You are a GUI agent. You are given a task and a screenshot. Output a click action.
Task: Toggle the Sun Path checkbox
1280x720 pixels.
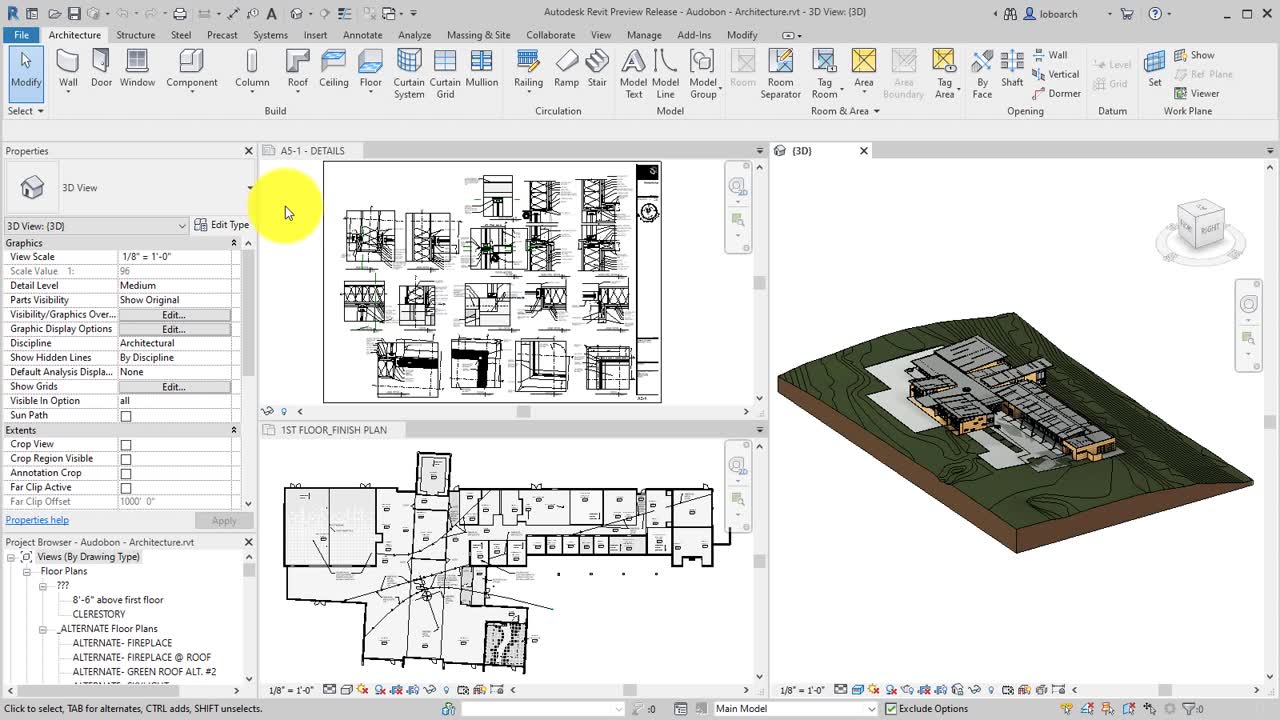[126, 416]
